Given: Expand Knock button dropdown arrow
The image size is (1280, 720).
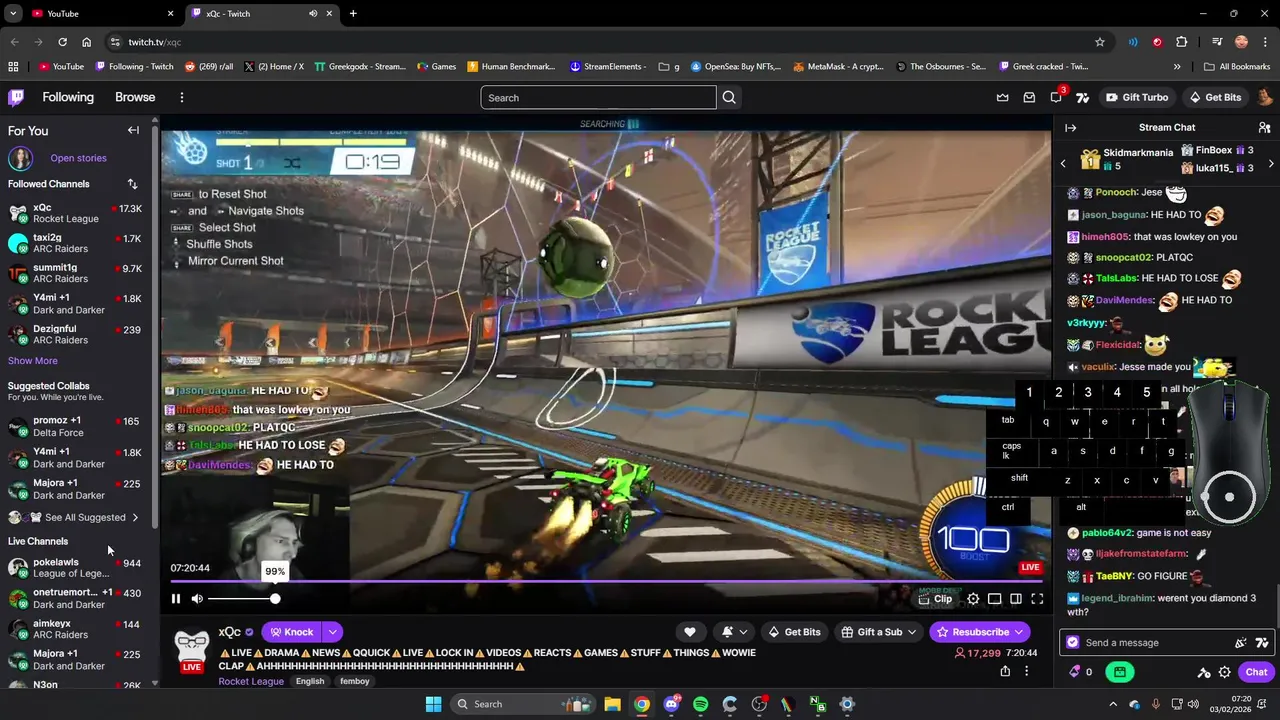Looking at the screenshot, I should coord(332,632).
